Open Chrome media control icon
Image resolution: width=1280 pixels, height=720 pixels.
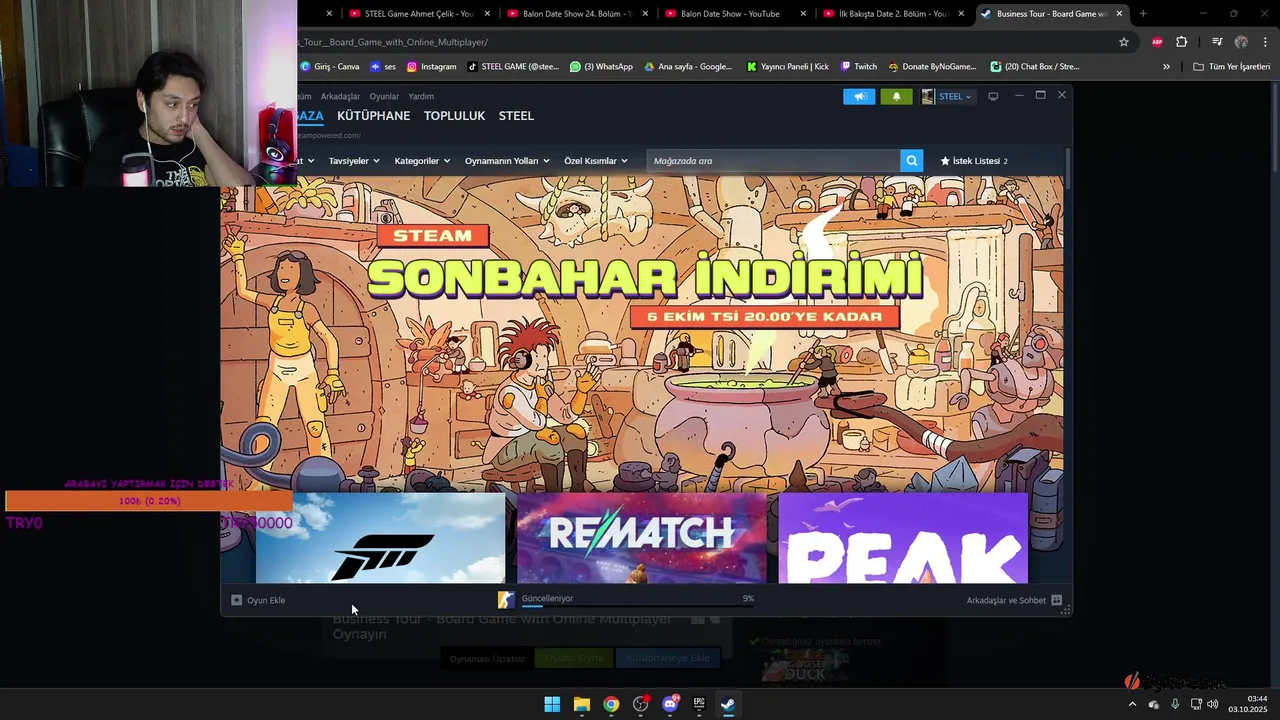(x=1217, y=42)
